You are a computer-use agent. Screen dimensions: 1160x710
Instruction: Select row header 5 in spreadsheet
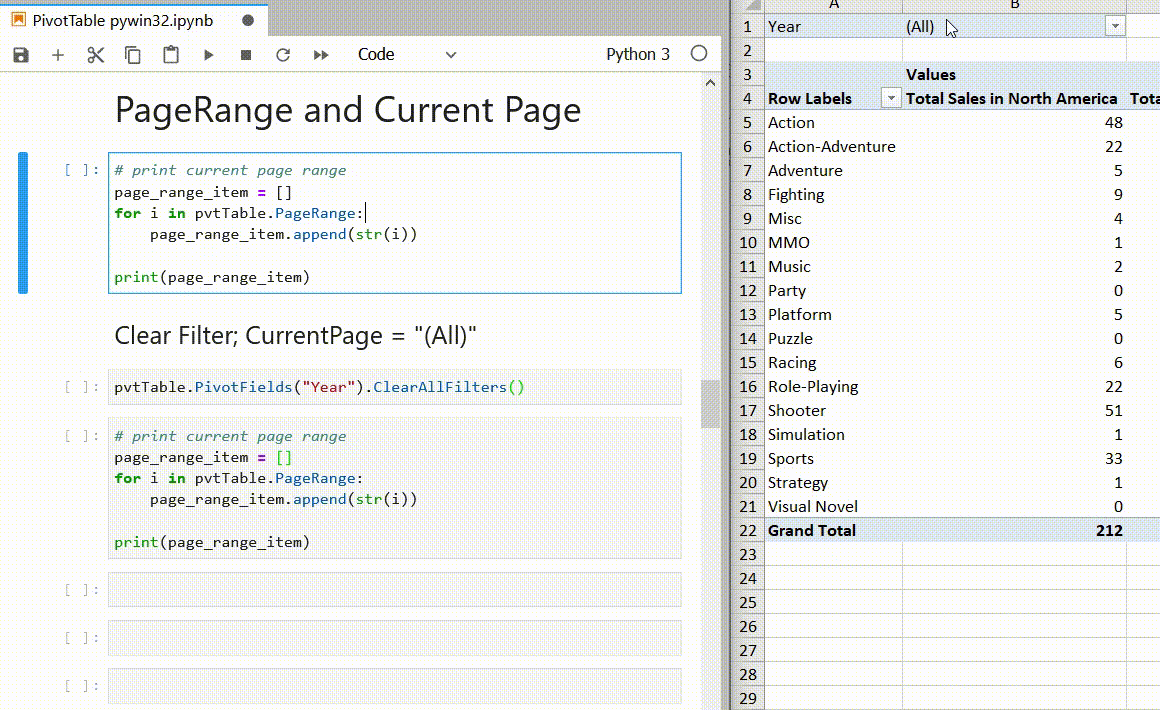pos(747,123)
